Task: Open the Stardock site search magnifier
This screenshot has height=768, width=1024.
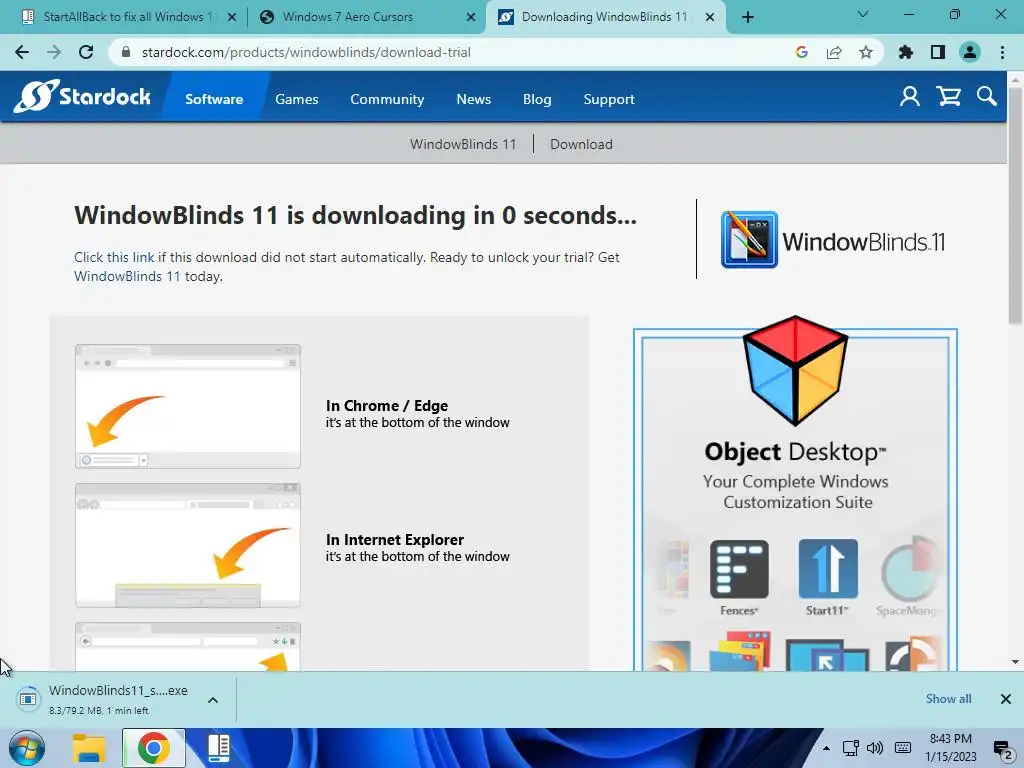Action: 987,97
